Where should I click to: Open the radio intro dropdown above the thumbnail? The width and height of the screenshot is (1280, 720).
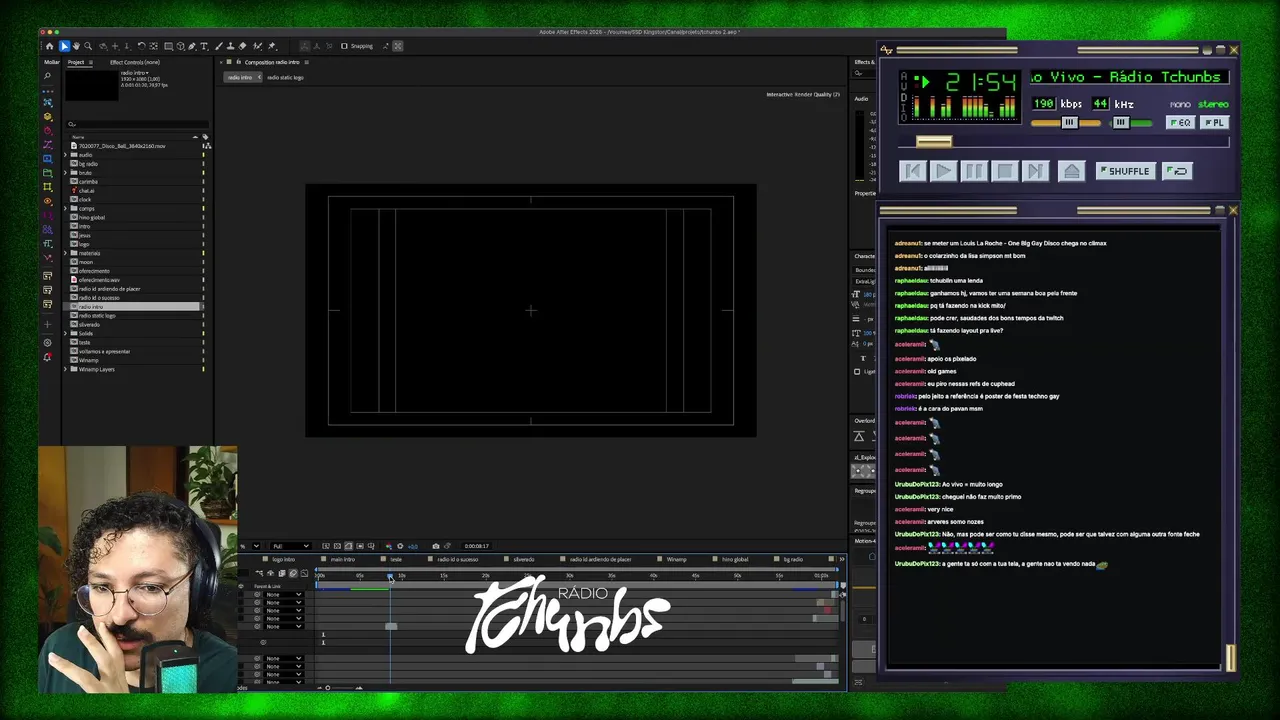click(136, 73)
